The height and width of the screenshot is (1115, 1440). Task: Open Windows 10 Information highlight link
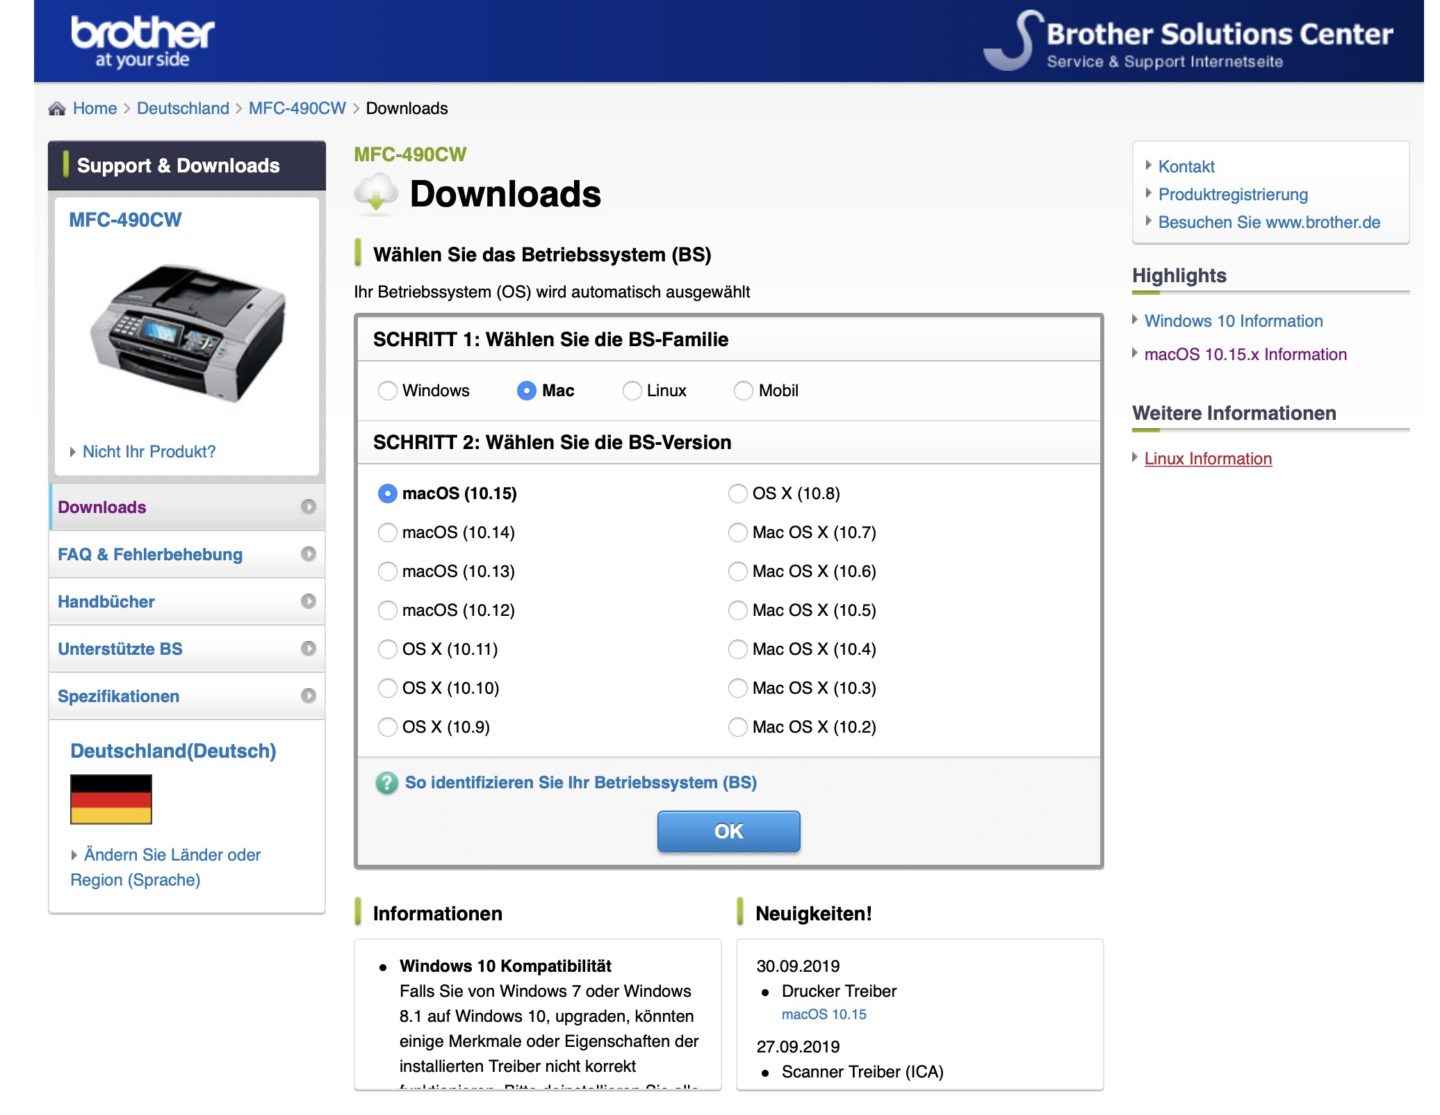[1233, 321]
